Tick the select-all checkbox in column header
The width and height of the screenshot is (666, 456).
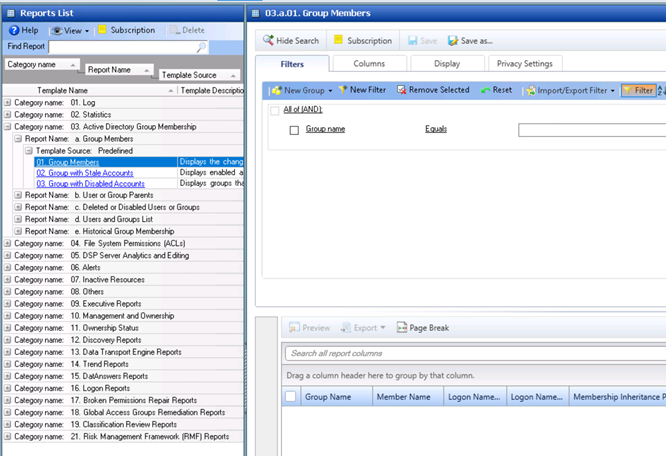[x=290, y=397]
